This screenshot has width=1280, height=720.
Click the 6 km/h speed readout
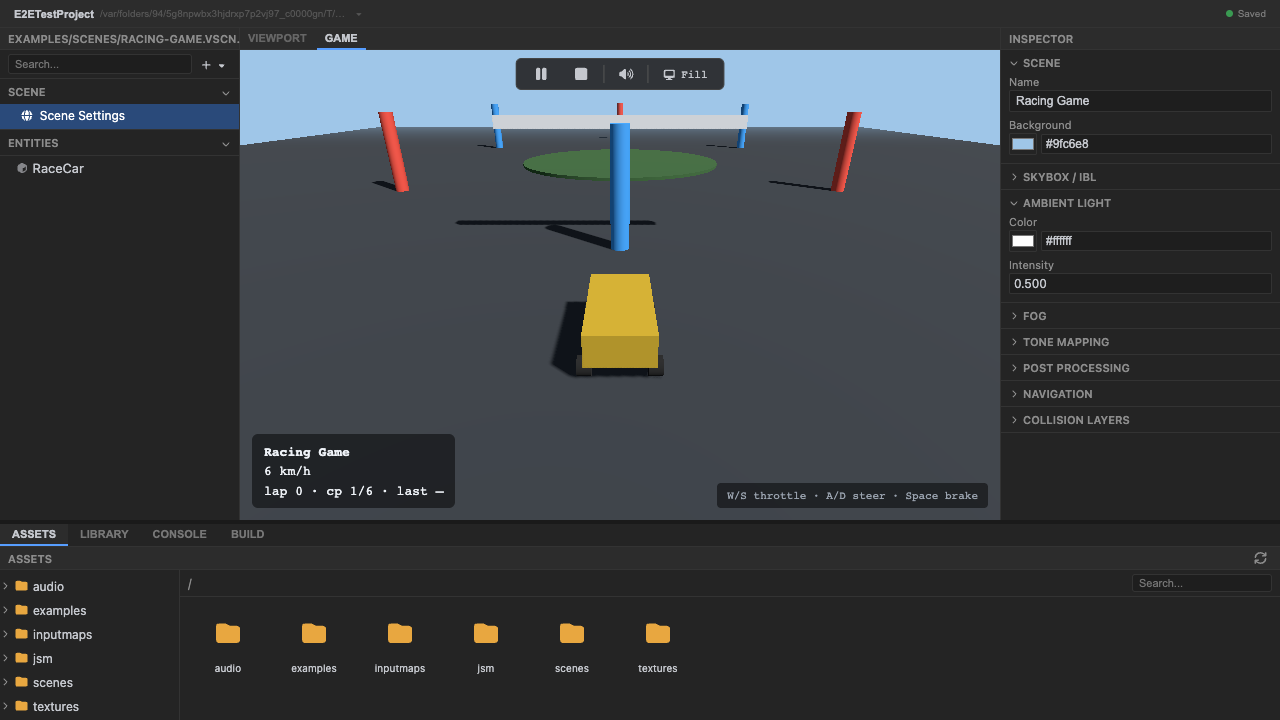pyautogui.click(x=287, y=471)
